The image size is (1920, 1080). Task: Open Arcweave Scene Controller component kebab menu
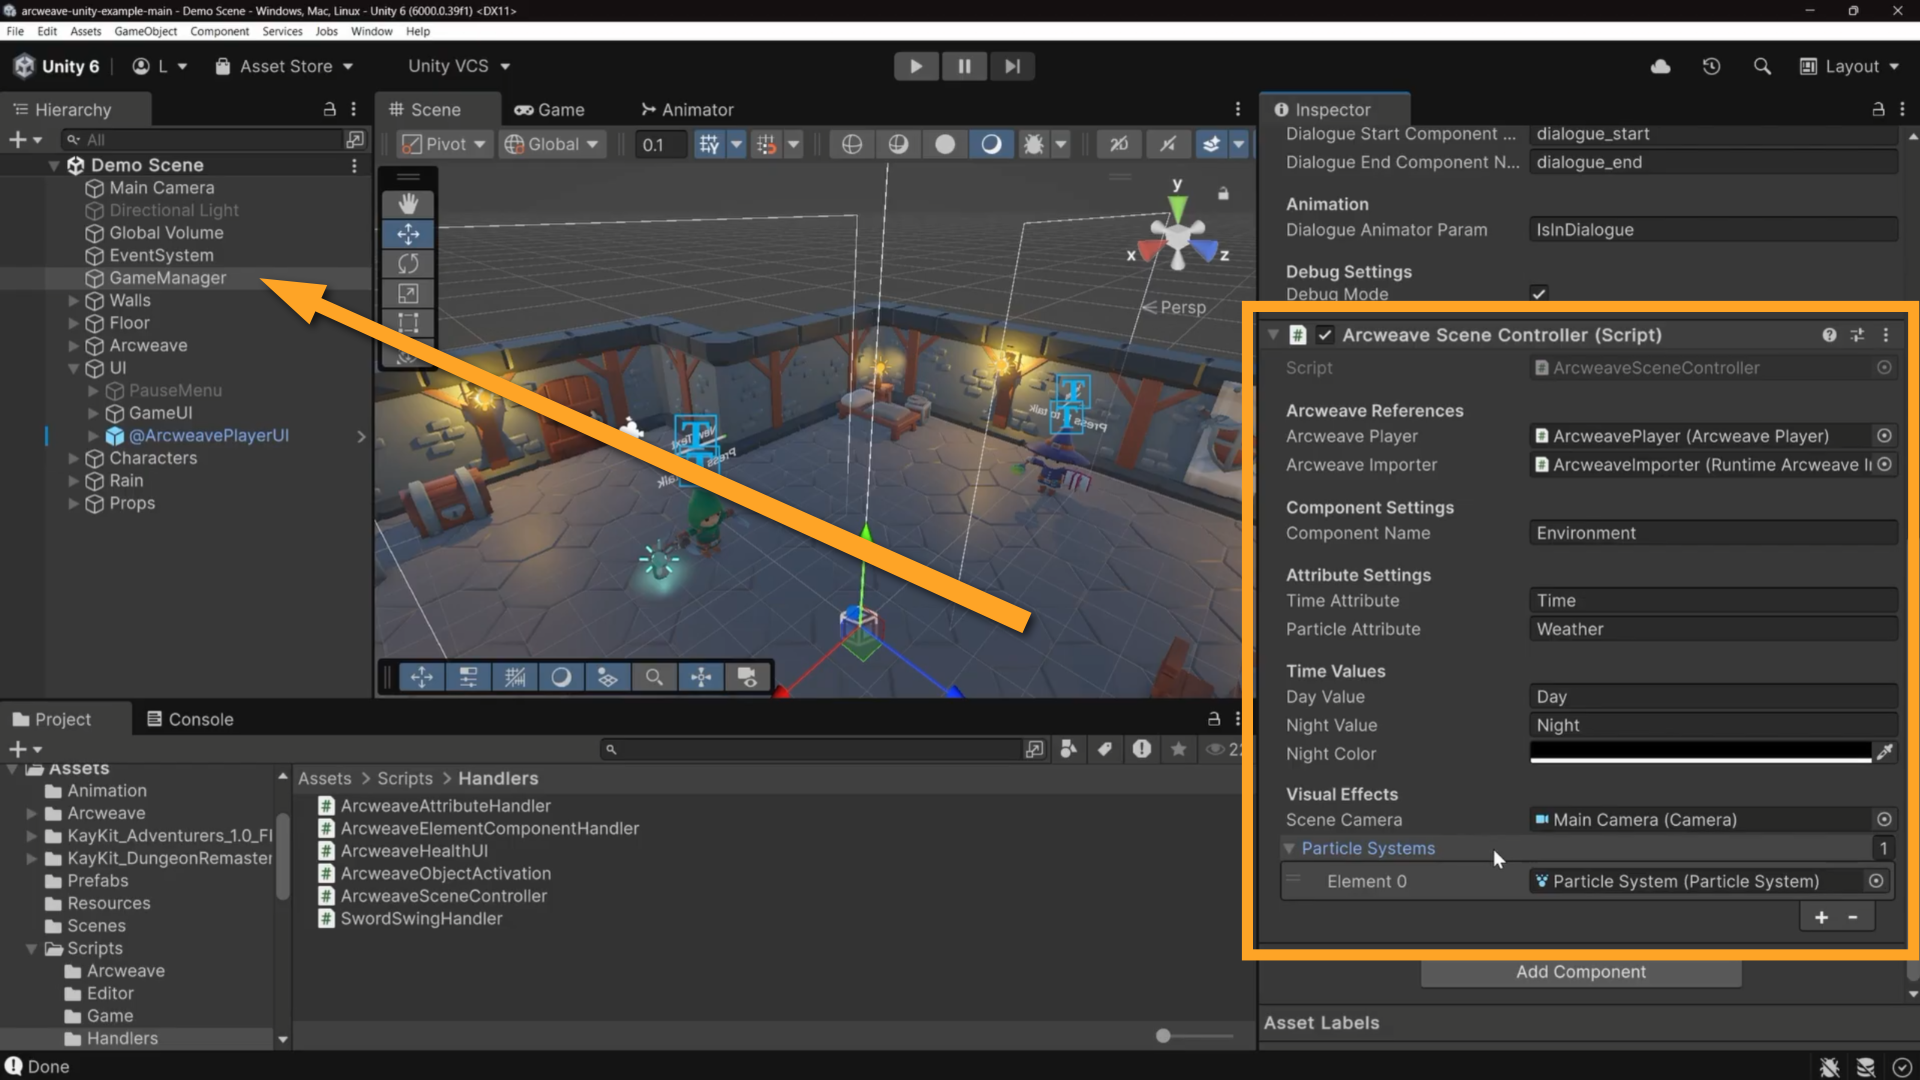(x=1886, y=335)
